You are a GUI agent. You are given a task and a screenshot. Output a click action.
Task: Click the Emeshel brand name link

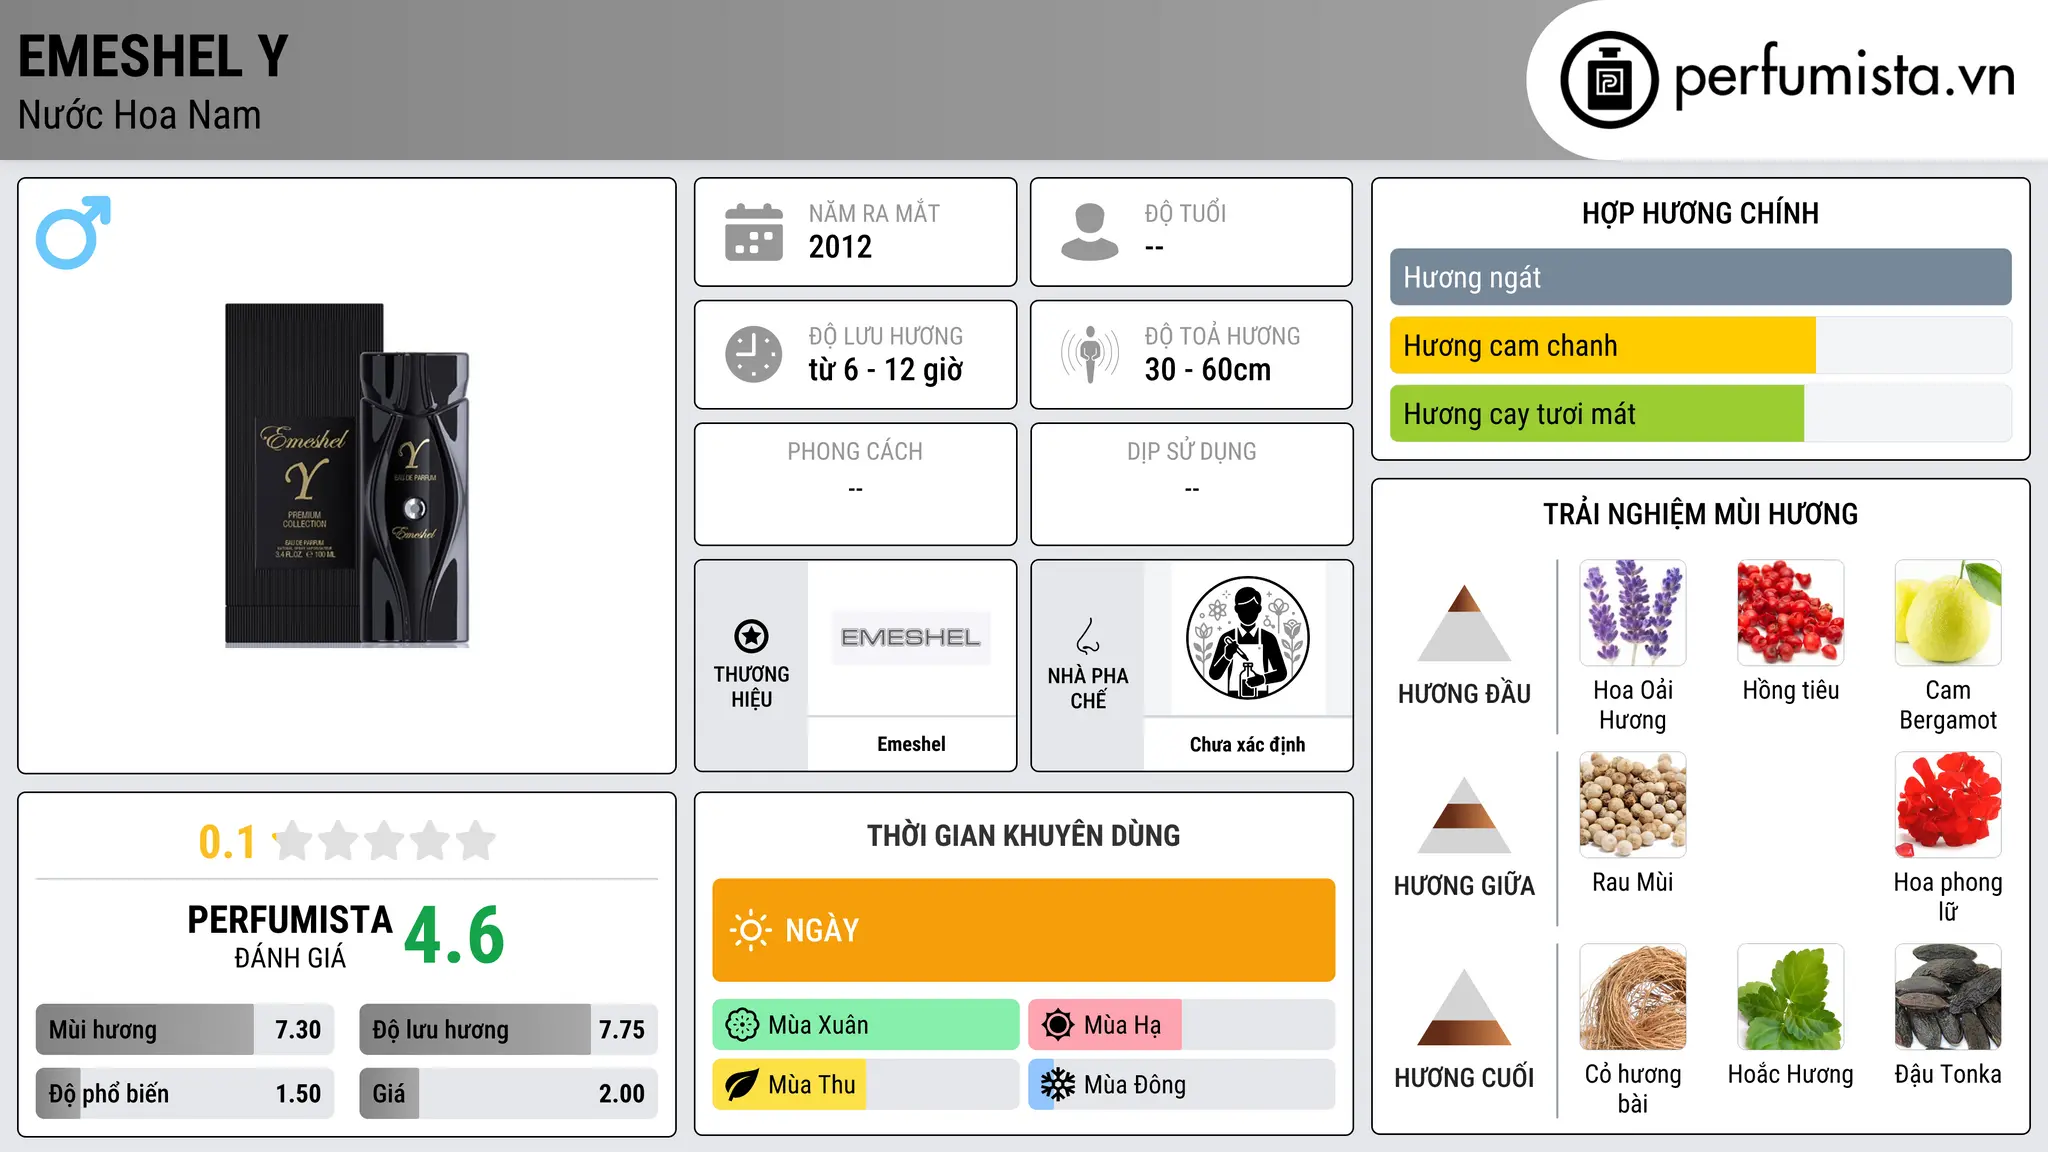[x=911, y=744]
